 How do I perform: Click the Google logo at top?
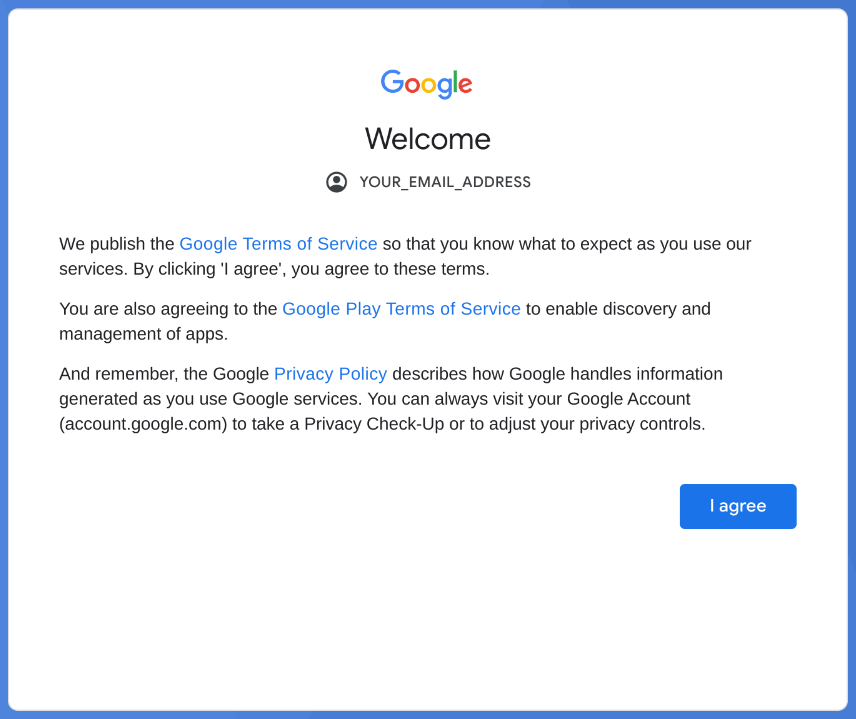426,84
